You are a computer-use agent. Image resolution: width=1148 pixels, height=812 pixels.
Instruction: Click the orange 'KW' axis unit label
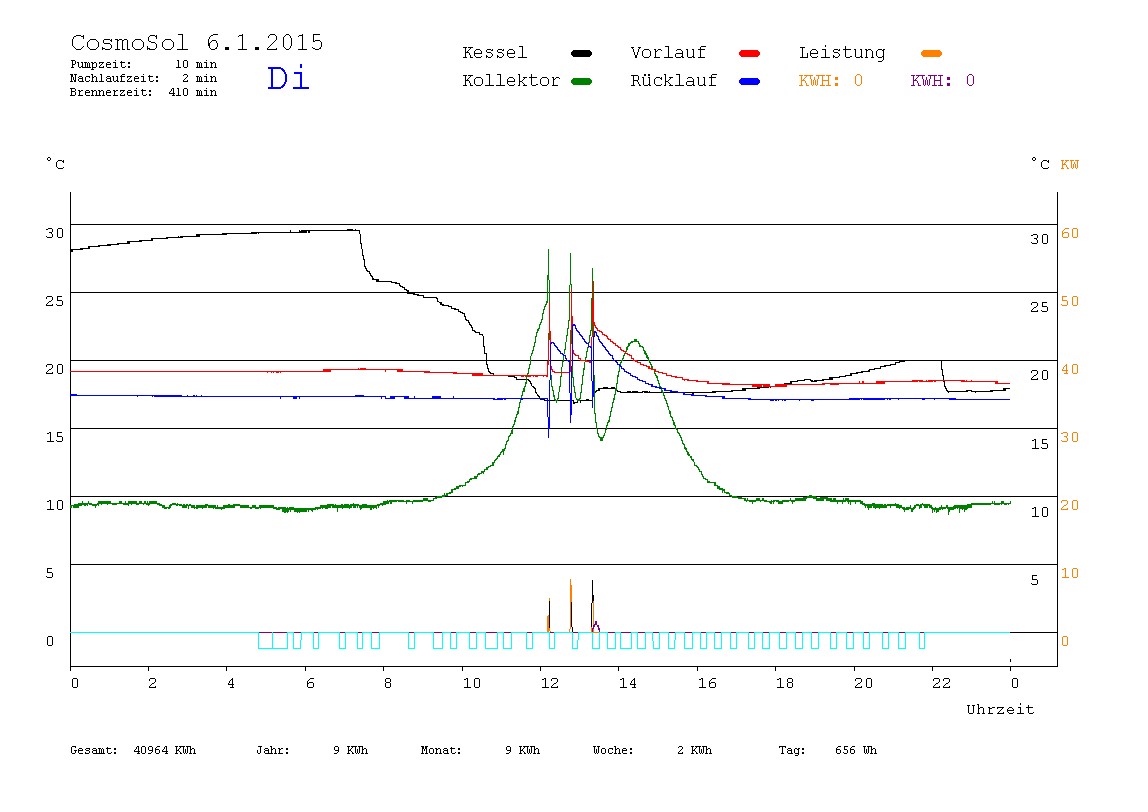tap(1070, 165)
